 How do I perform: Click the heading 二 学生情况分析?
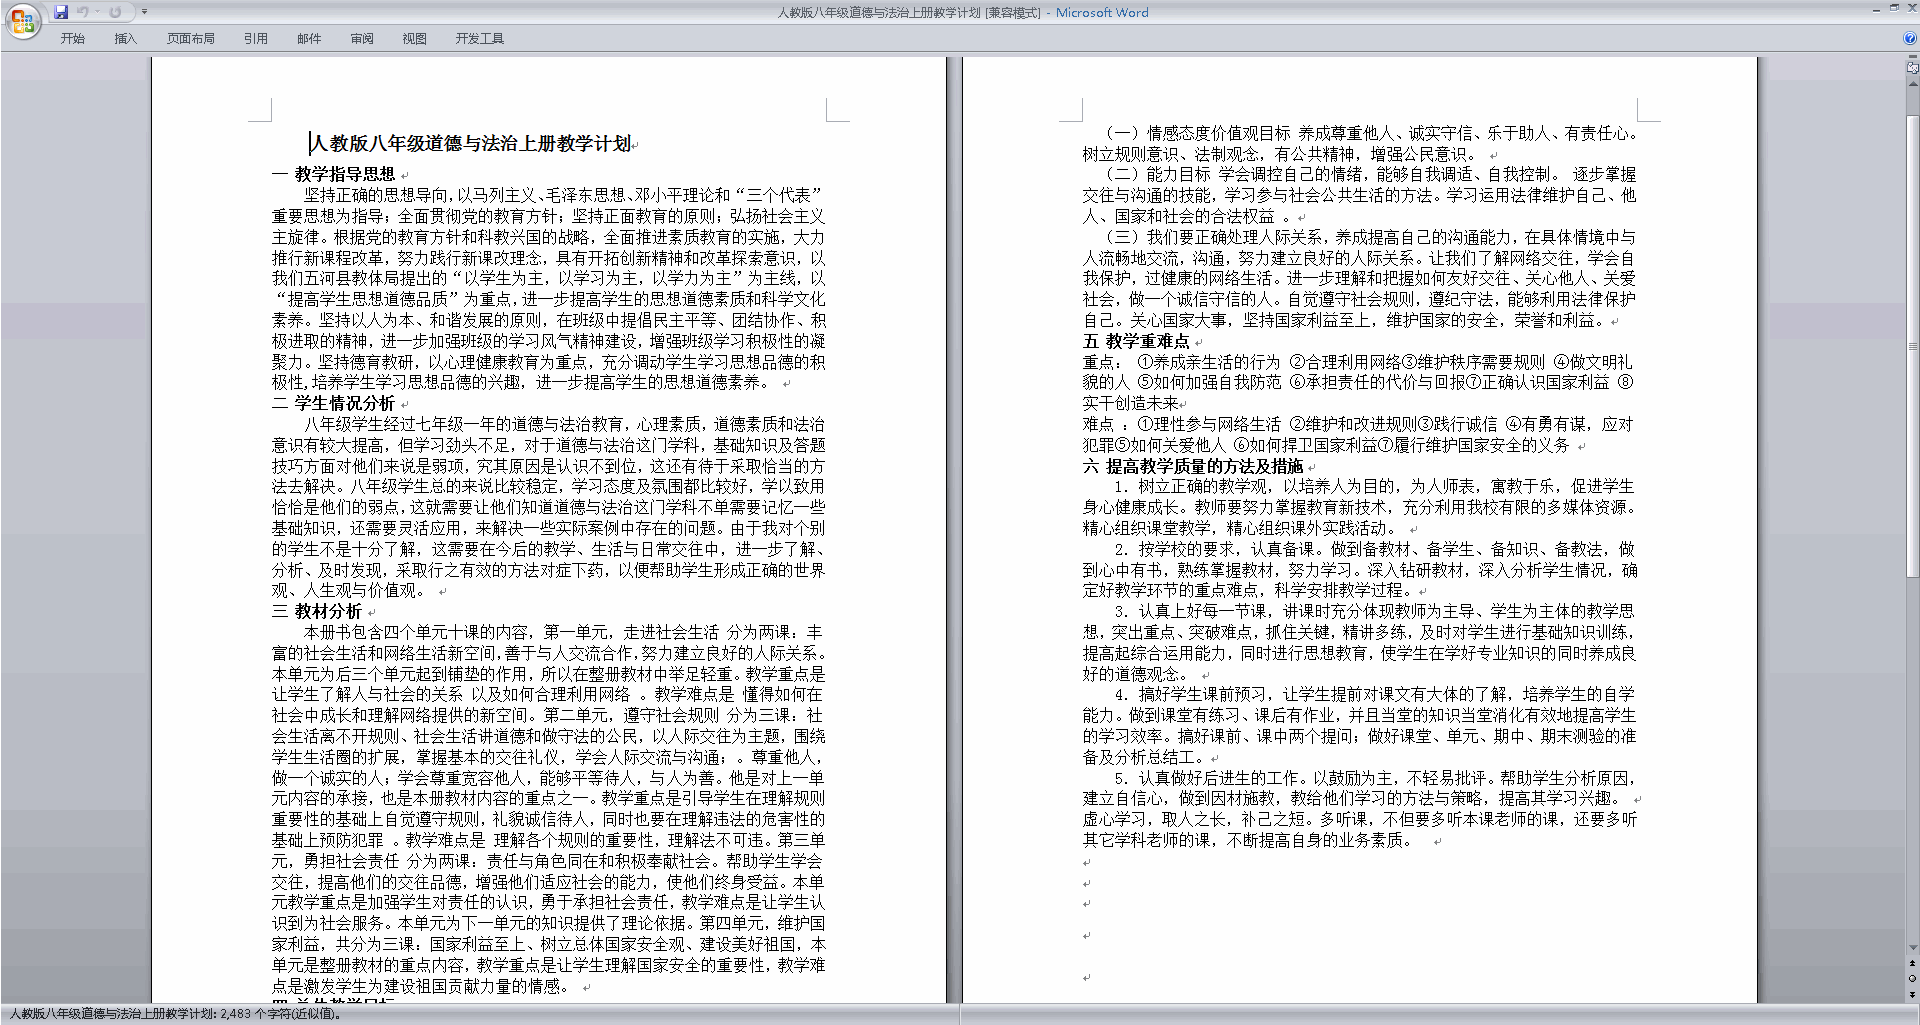[x=334, y=403]
